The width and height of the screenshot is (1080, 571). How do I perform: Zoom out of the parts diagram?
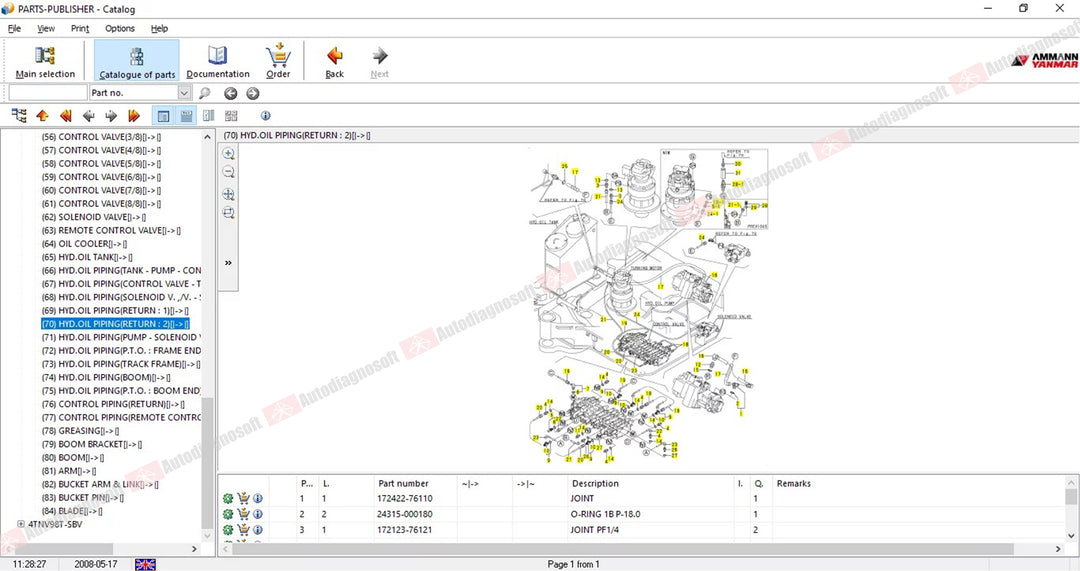229,172
